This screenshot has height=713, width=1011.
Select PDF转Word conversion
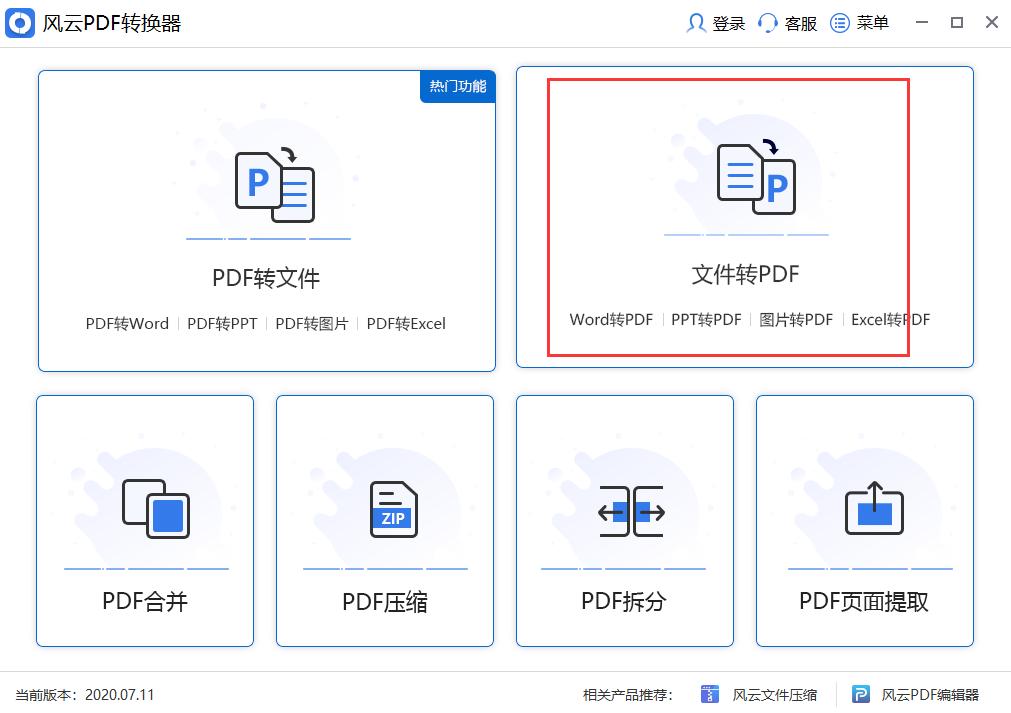(127, 323)
